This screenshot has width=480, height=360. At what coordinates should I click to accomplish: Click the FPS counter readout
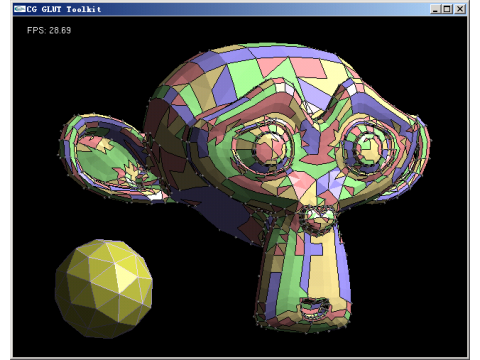point(49,30)
